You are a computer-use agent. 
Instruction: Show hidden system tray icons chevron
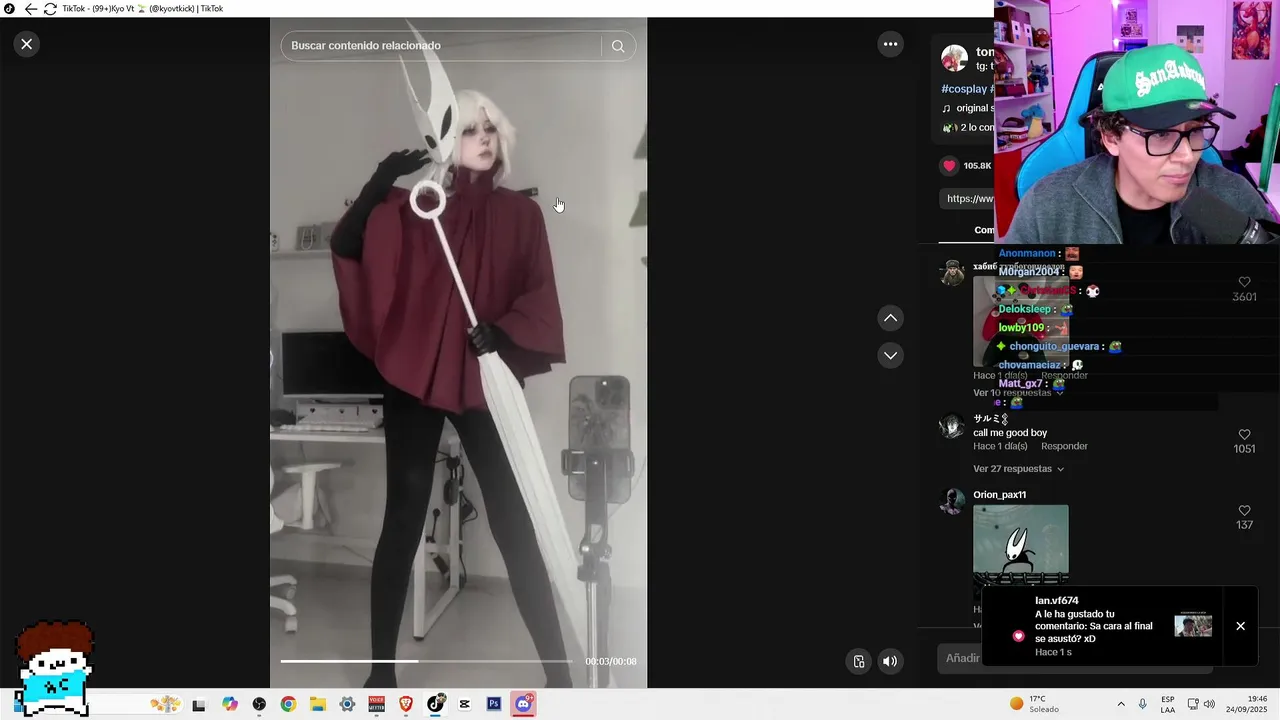(1121, 704)
